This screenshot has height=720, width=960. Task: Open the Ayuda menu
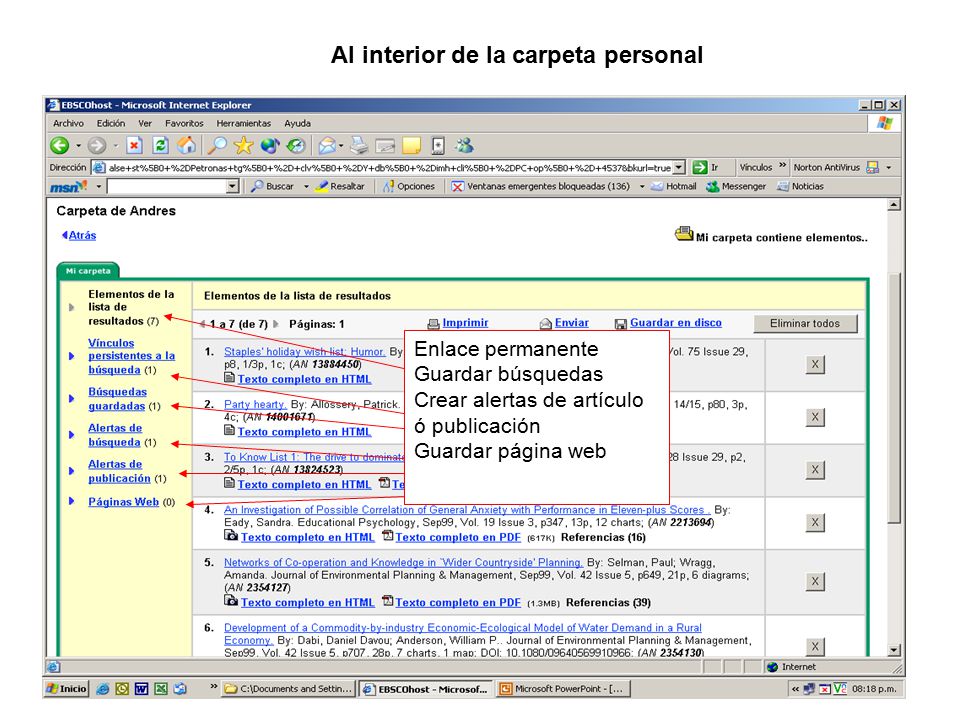[298, 123]
